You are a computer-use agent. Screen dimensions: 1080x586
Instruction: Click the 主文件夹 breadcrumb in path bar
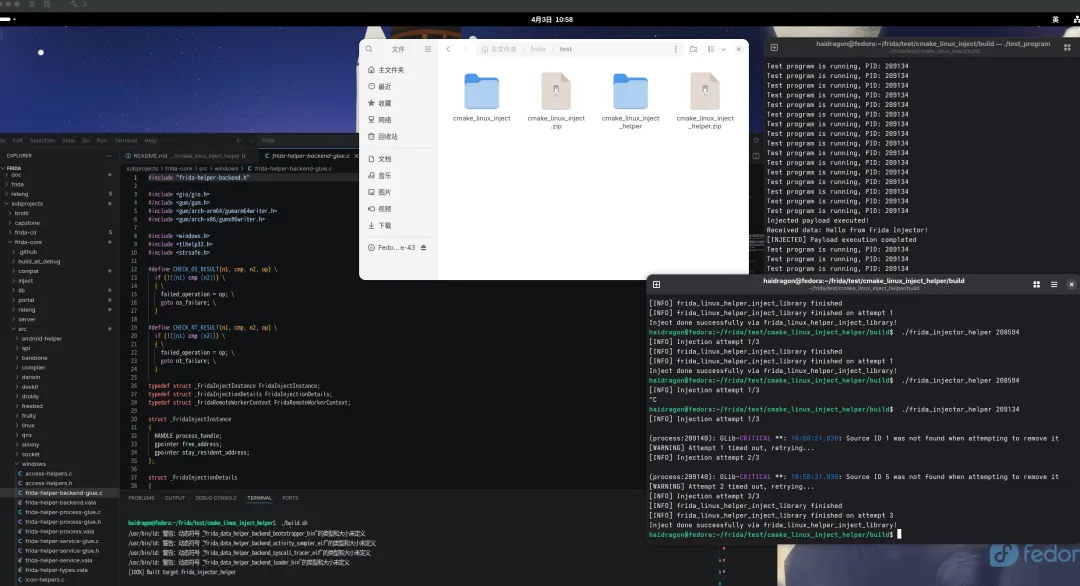(499, 50)
